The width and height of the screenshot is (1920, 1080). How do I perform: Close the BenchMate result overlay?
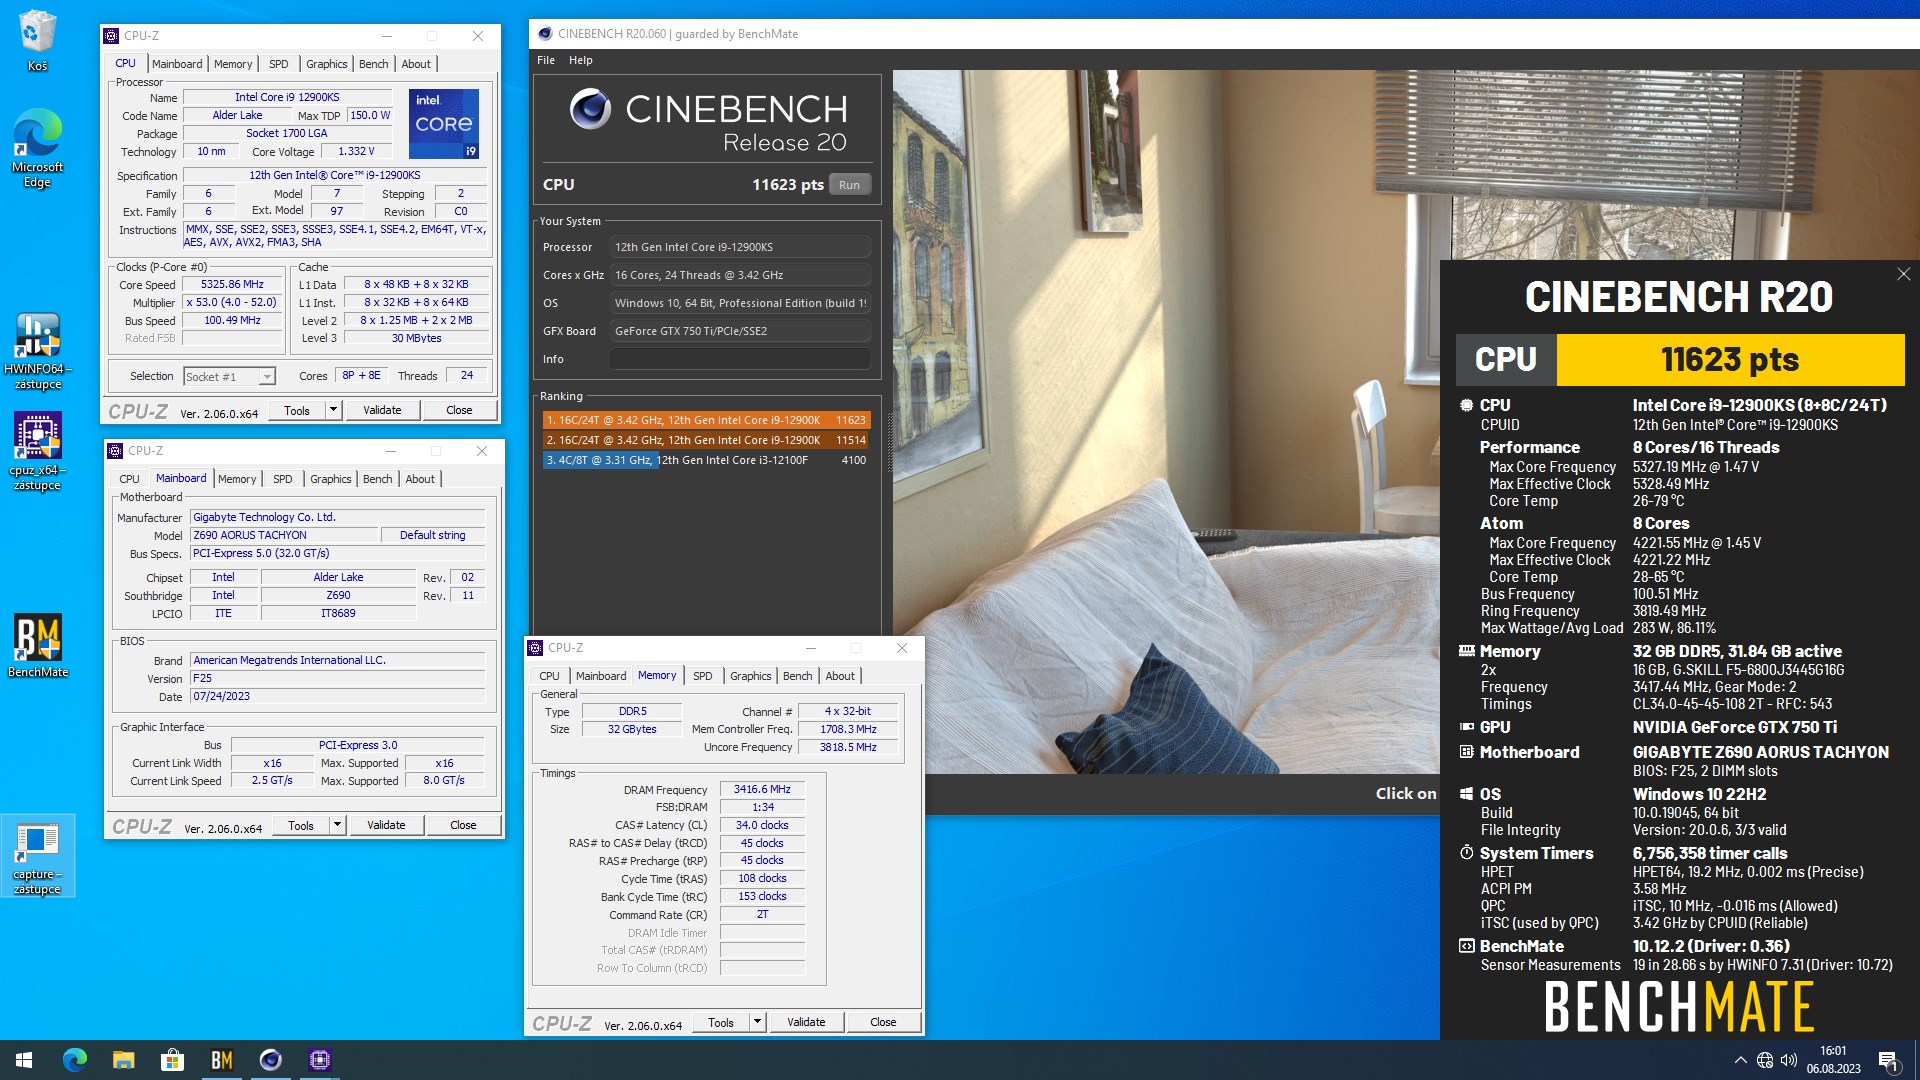1903,274
